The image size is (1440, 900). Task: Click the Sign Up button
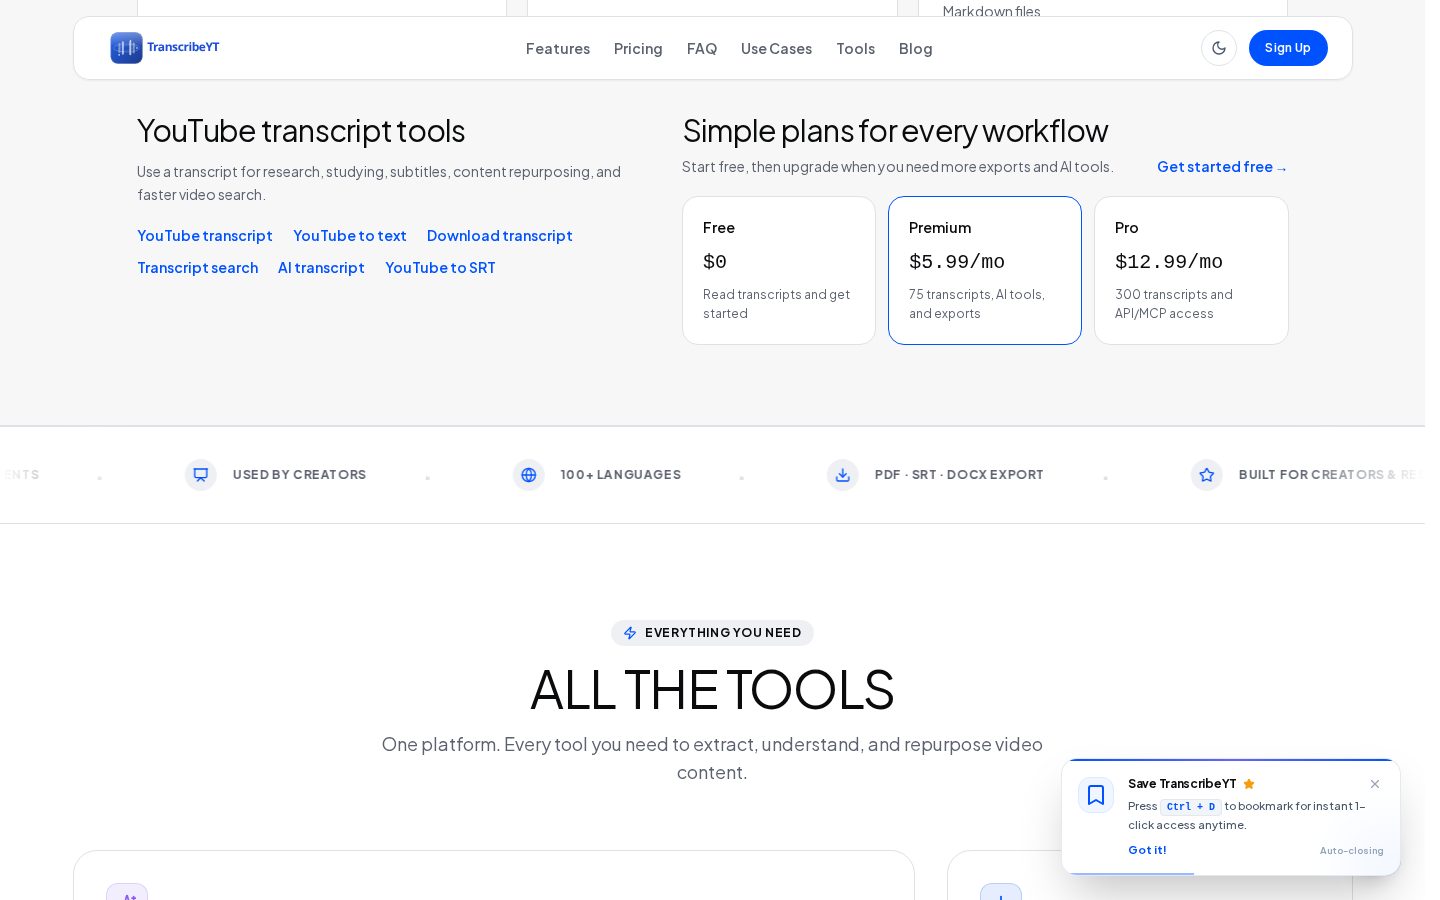(x=1288, y=48)
